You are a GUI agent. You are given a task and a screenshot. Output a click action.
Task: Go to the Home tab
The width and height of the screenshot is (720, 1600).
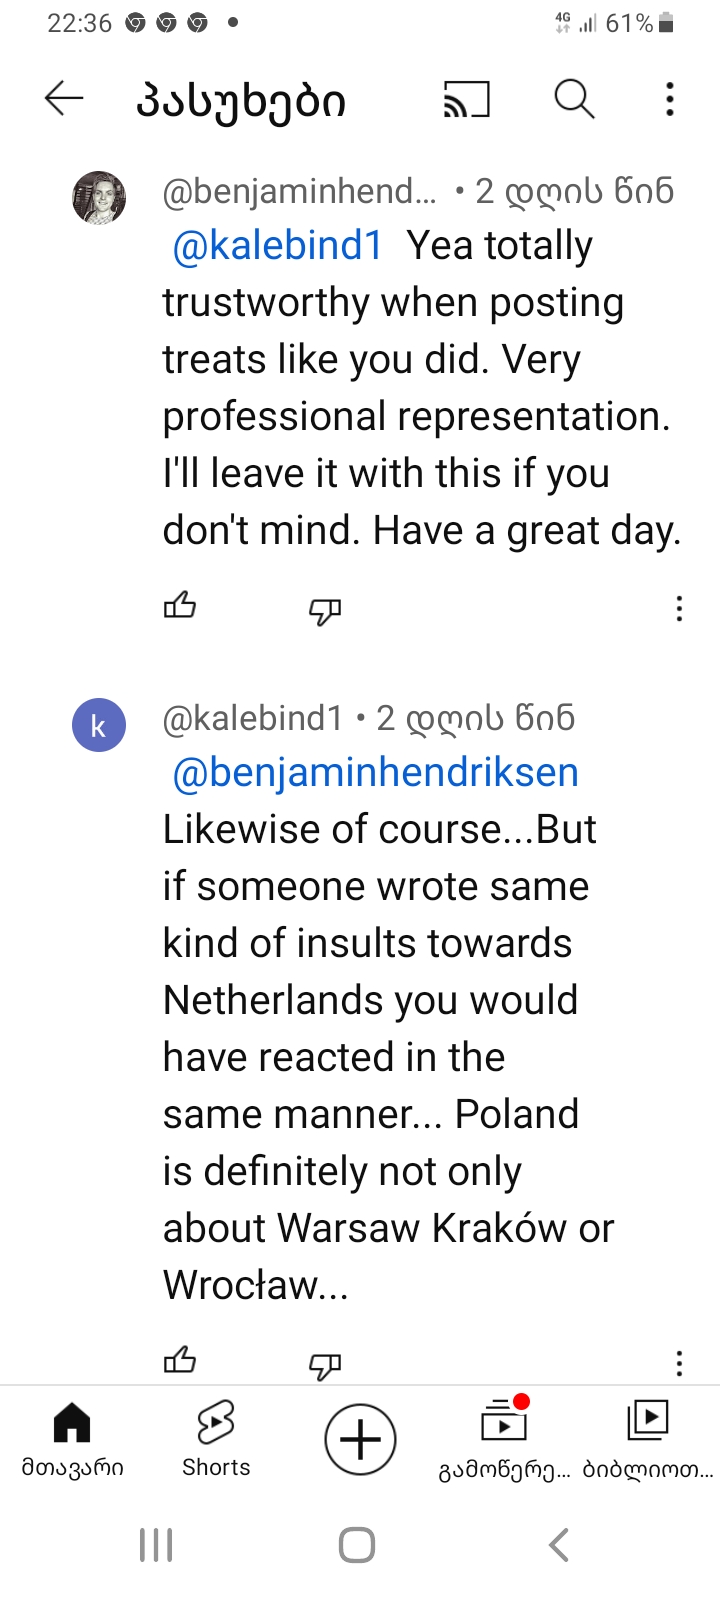(x=72, y=1438)
